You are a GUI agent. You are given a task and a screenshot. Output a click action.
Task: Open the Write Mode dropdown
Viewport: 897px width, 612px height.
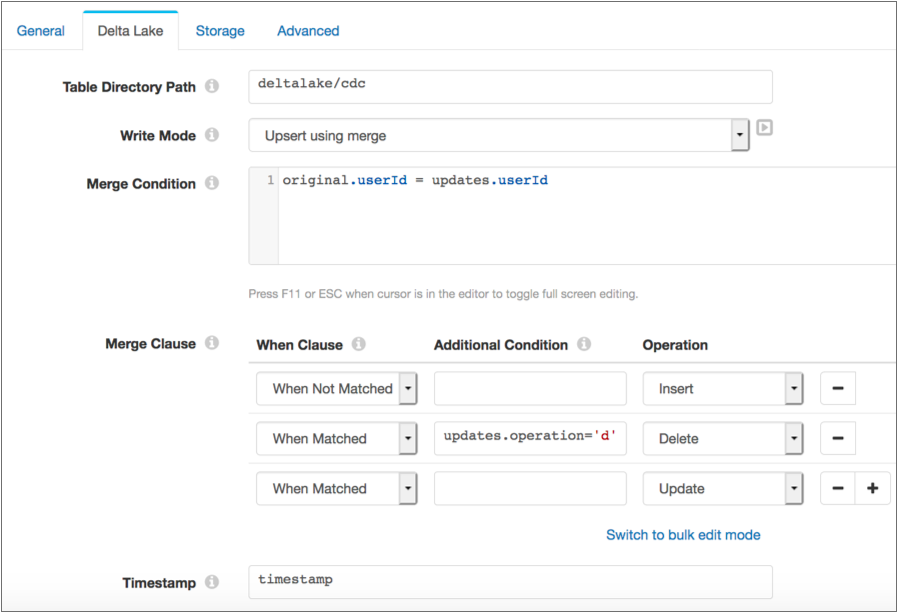(x=499, y=136)
